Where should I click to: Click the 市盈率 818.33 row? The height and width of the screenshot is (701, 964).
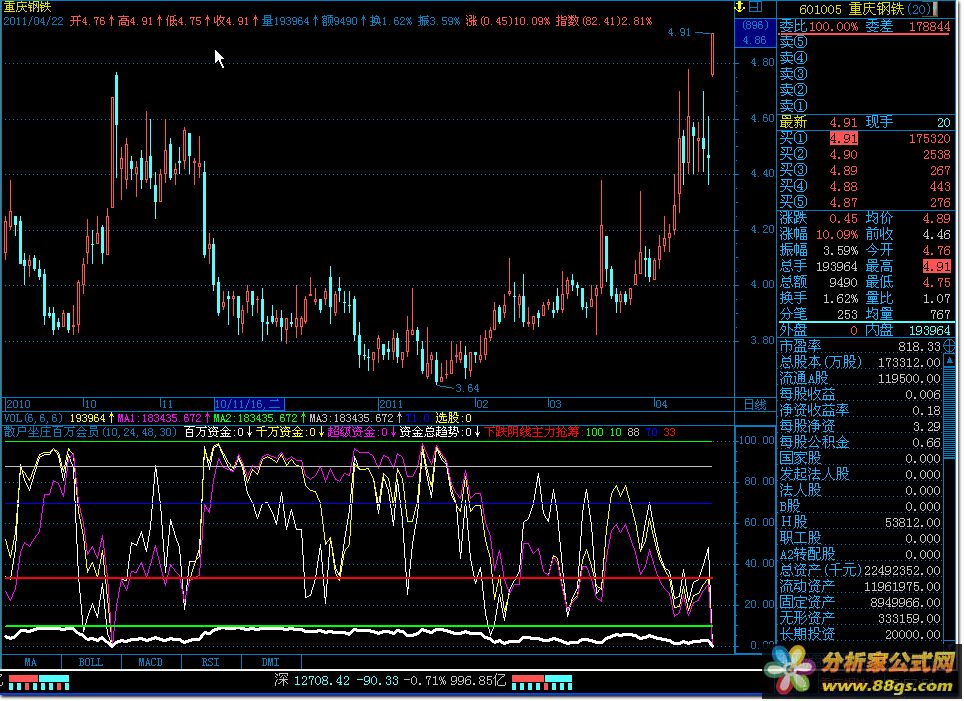(x=859, y=347)
